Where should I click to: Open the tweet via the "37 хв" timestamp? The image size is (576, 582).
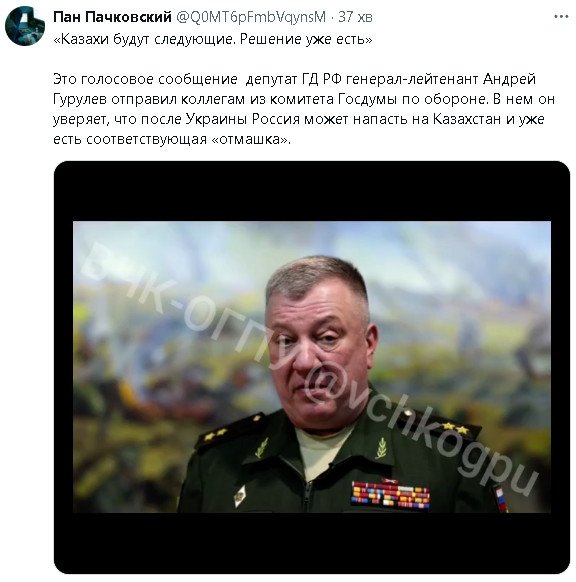click(x=355, y=17)
